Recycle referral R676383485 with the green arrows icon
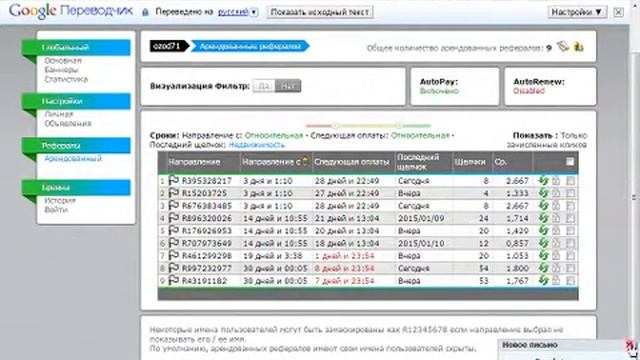The height and width of the screenshot is (360, 640). coord(543,206)
